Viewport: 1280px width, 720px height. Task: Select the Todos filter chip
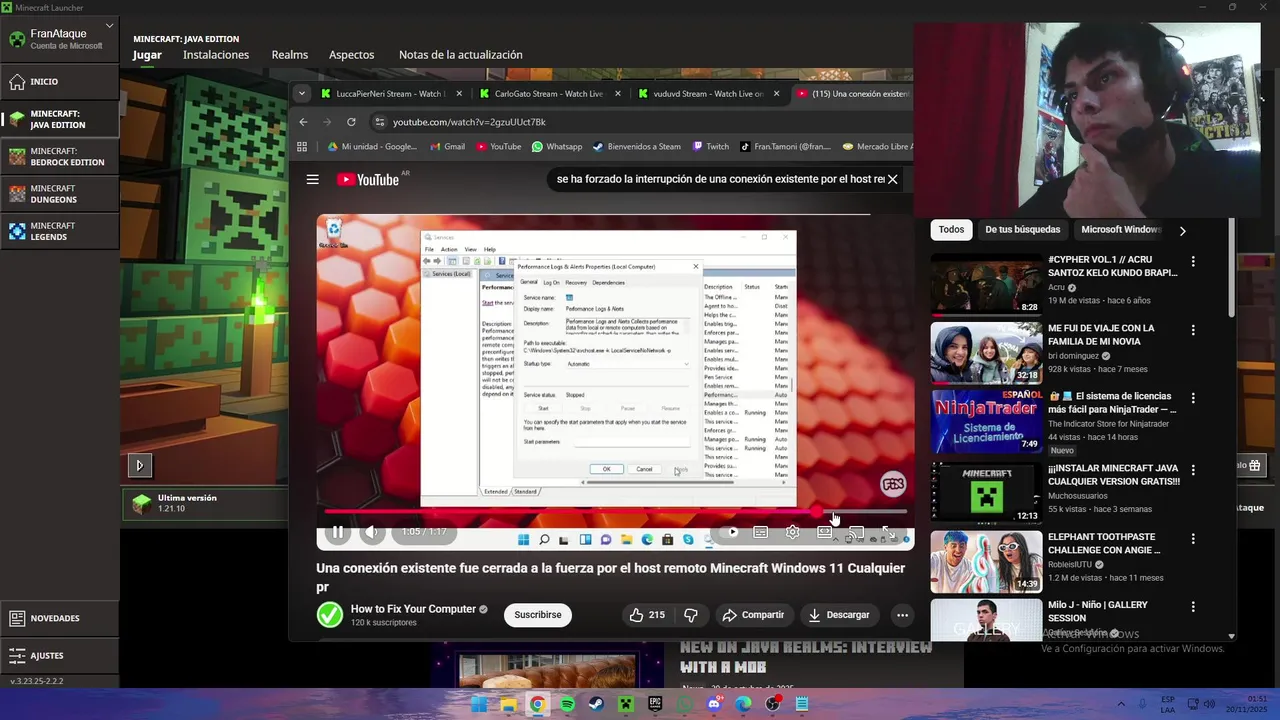951,230
